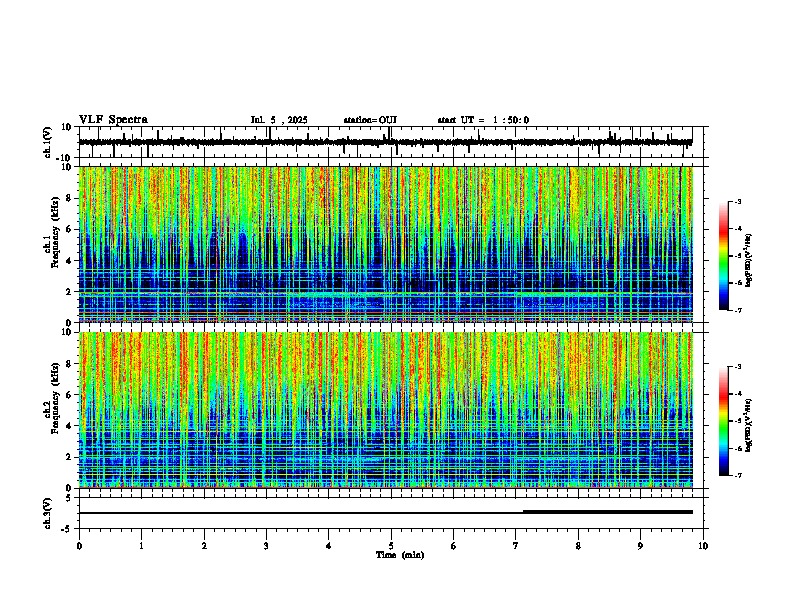Click the time axis tick label "1"
This screenshot has width=792, height=612.
point(141,546)
